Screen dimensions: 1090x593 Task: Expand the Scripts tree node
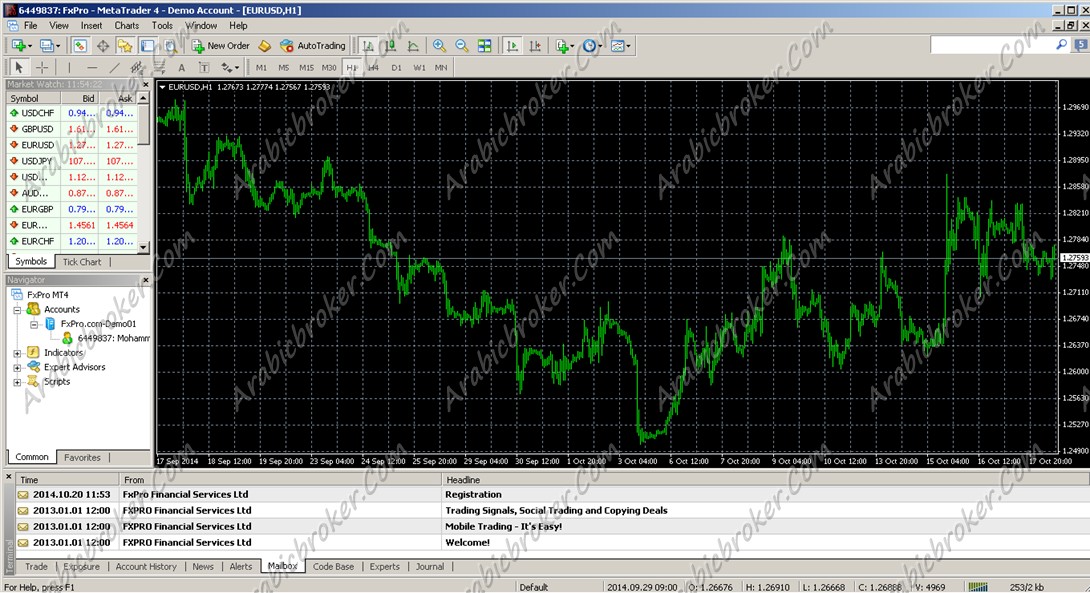17,382
